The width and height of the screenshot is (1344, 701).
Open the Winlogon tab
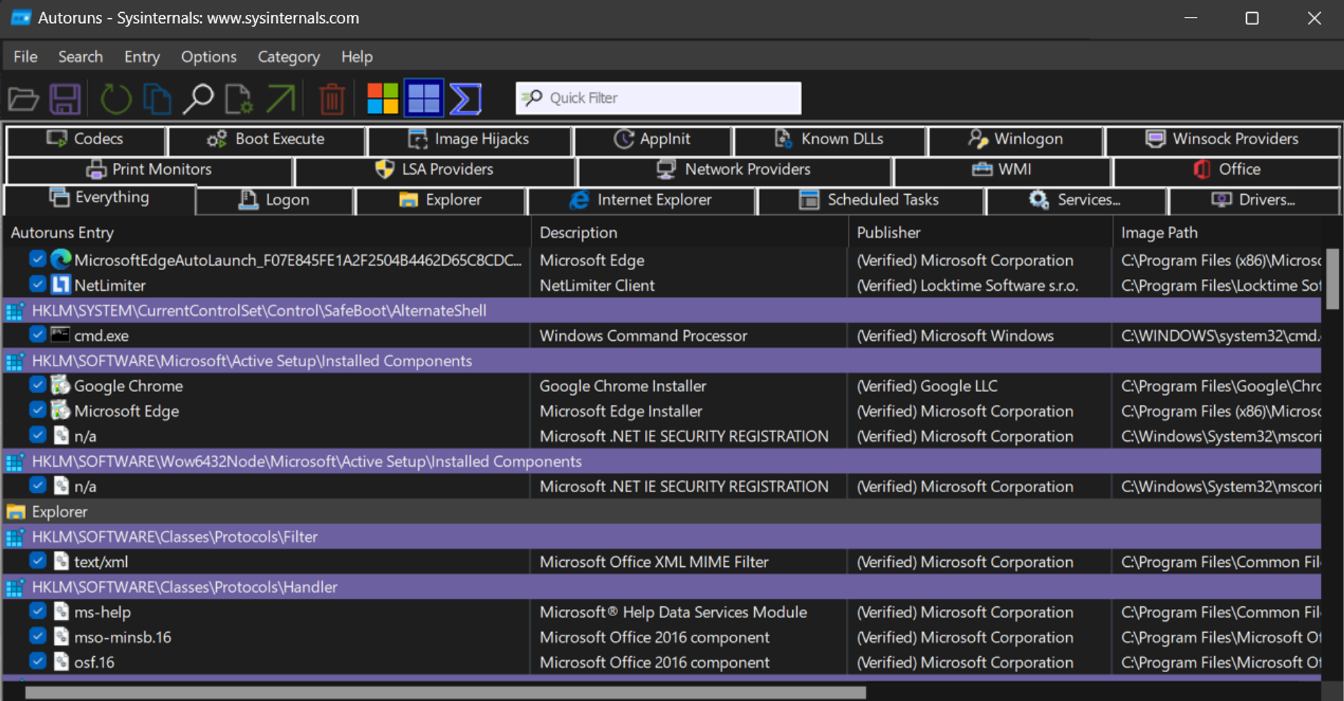[1015, 139]
